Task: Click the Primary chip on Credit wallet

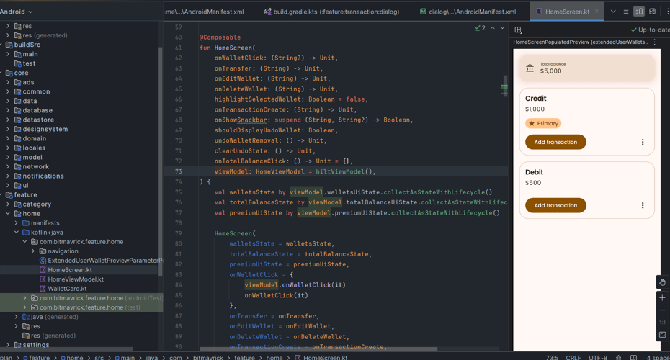Action: point(543,123)
